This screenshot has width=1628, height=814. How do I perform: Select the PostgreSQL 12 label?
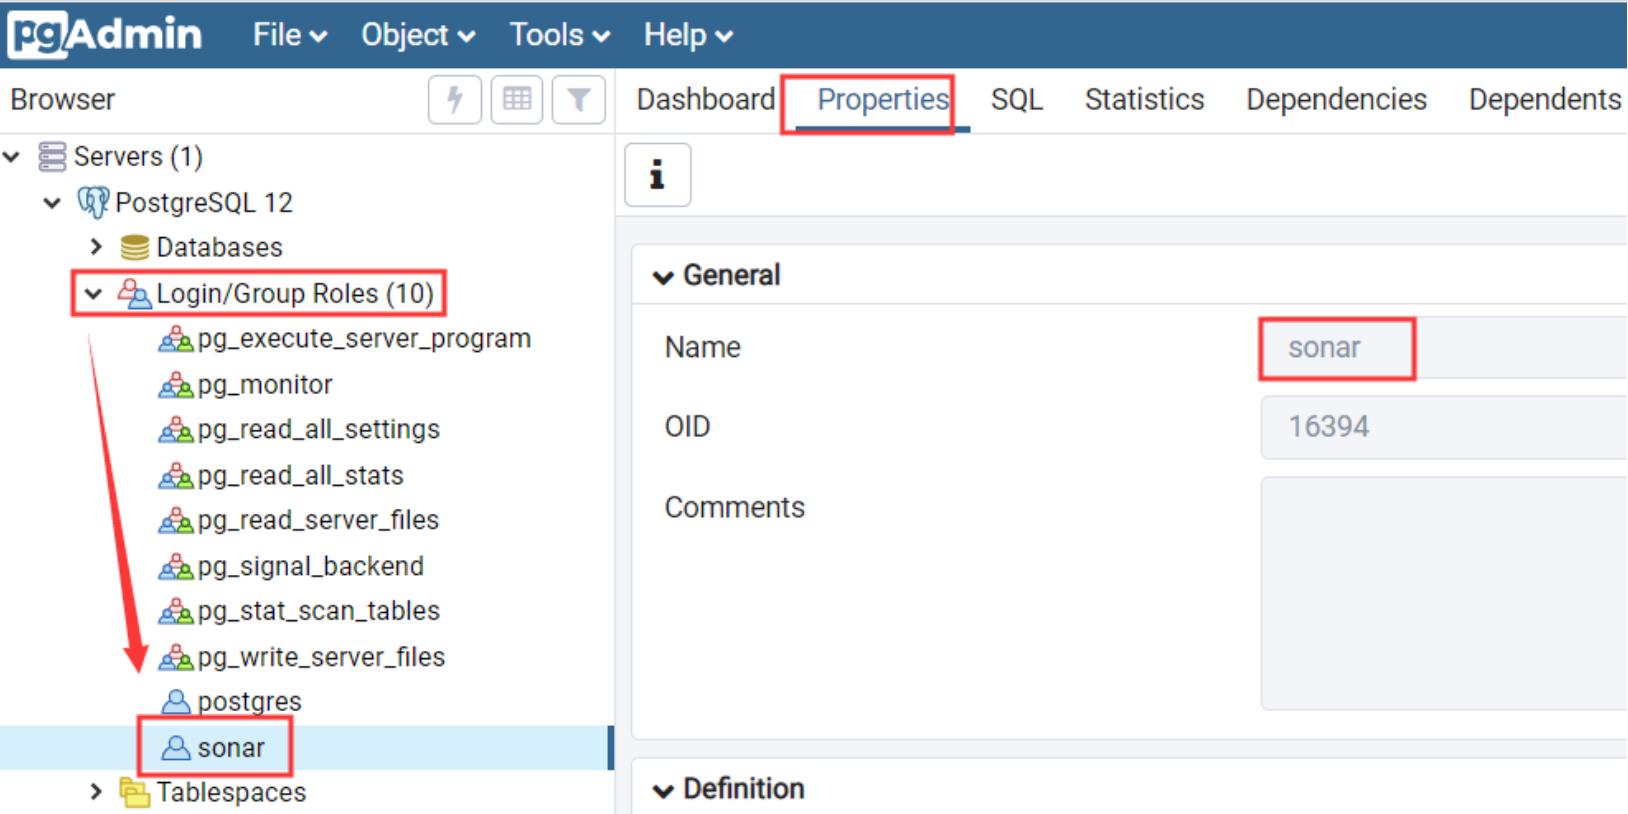[204, 203]
